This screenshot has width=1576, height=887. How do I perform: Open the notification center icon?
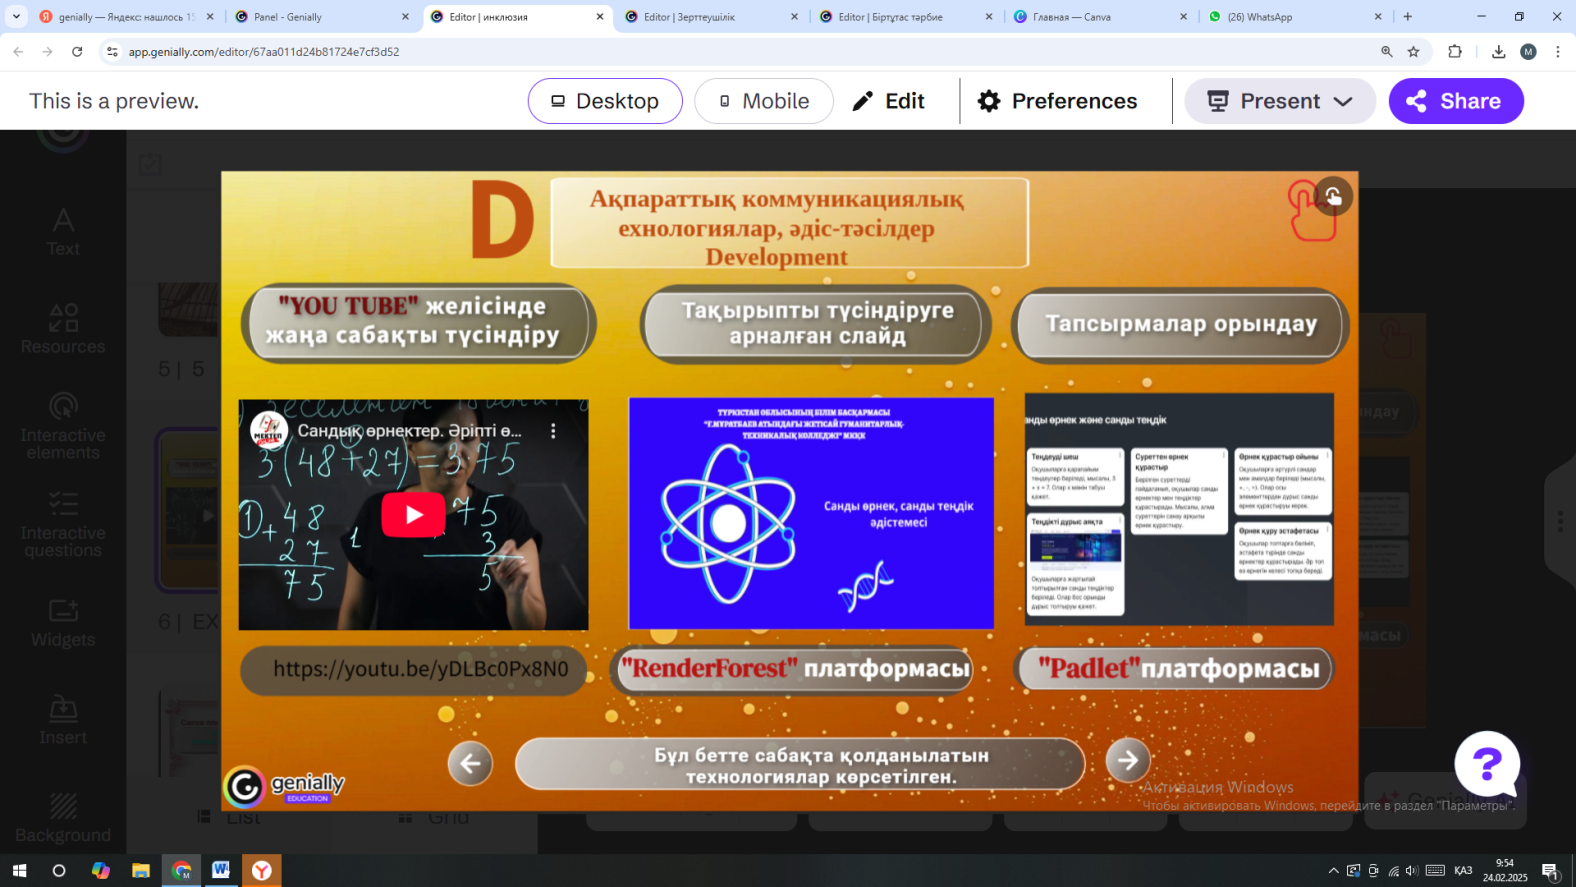[1551, 871]
